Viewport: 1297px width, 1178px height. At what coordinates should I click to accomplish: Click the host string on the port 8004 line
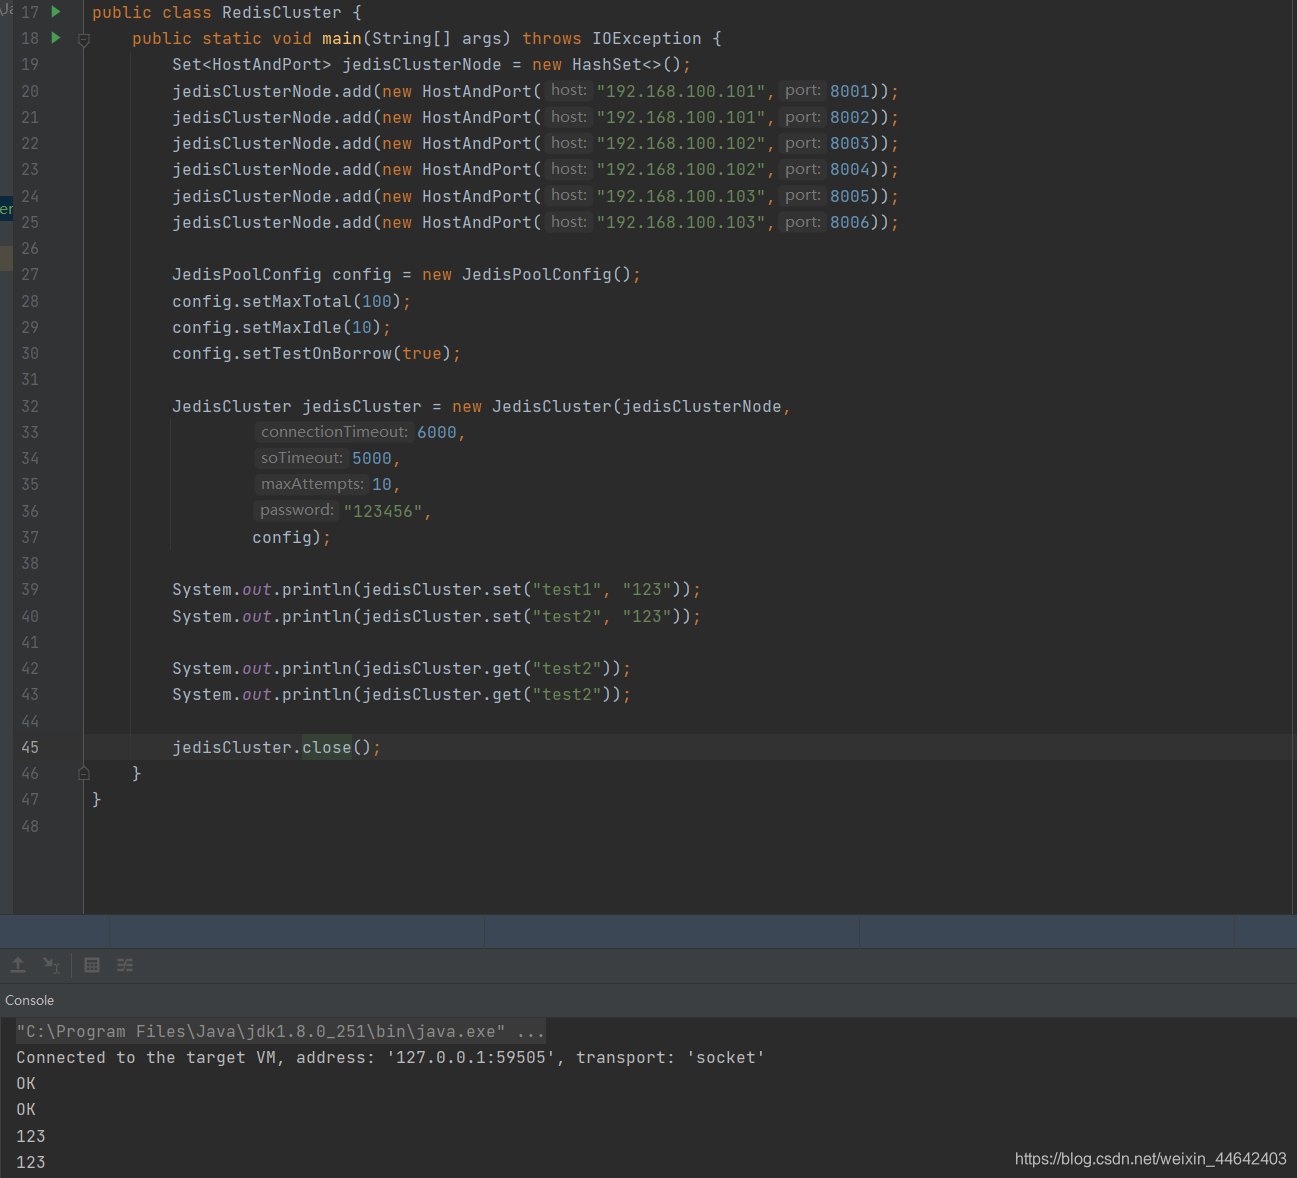[x=681, y=169]
